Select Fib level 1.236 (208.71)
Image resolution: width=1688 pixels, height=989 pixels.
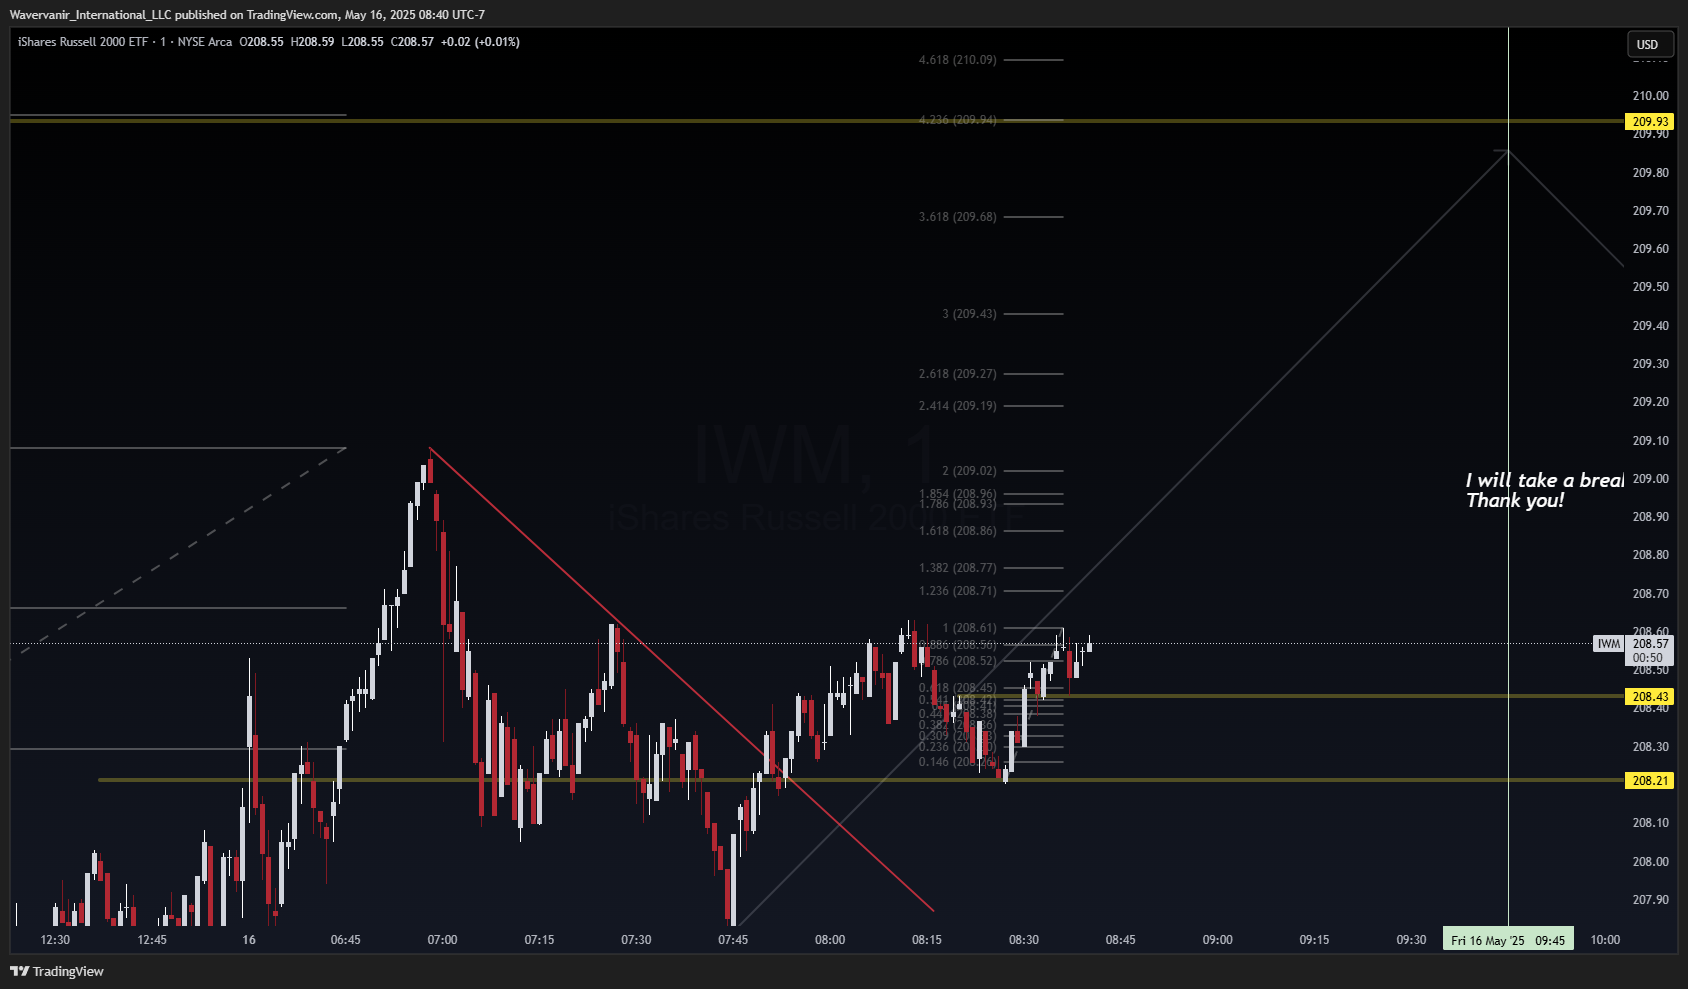957,591
